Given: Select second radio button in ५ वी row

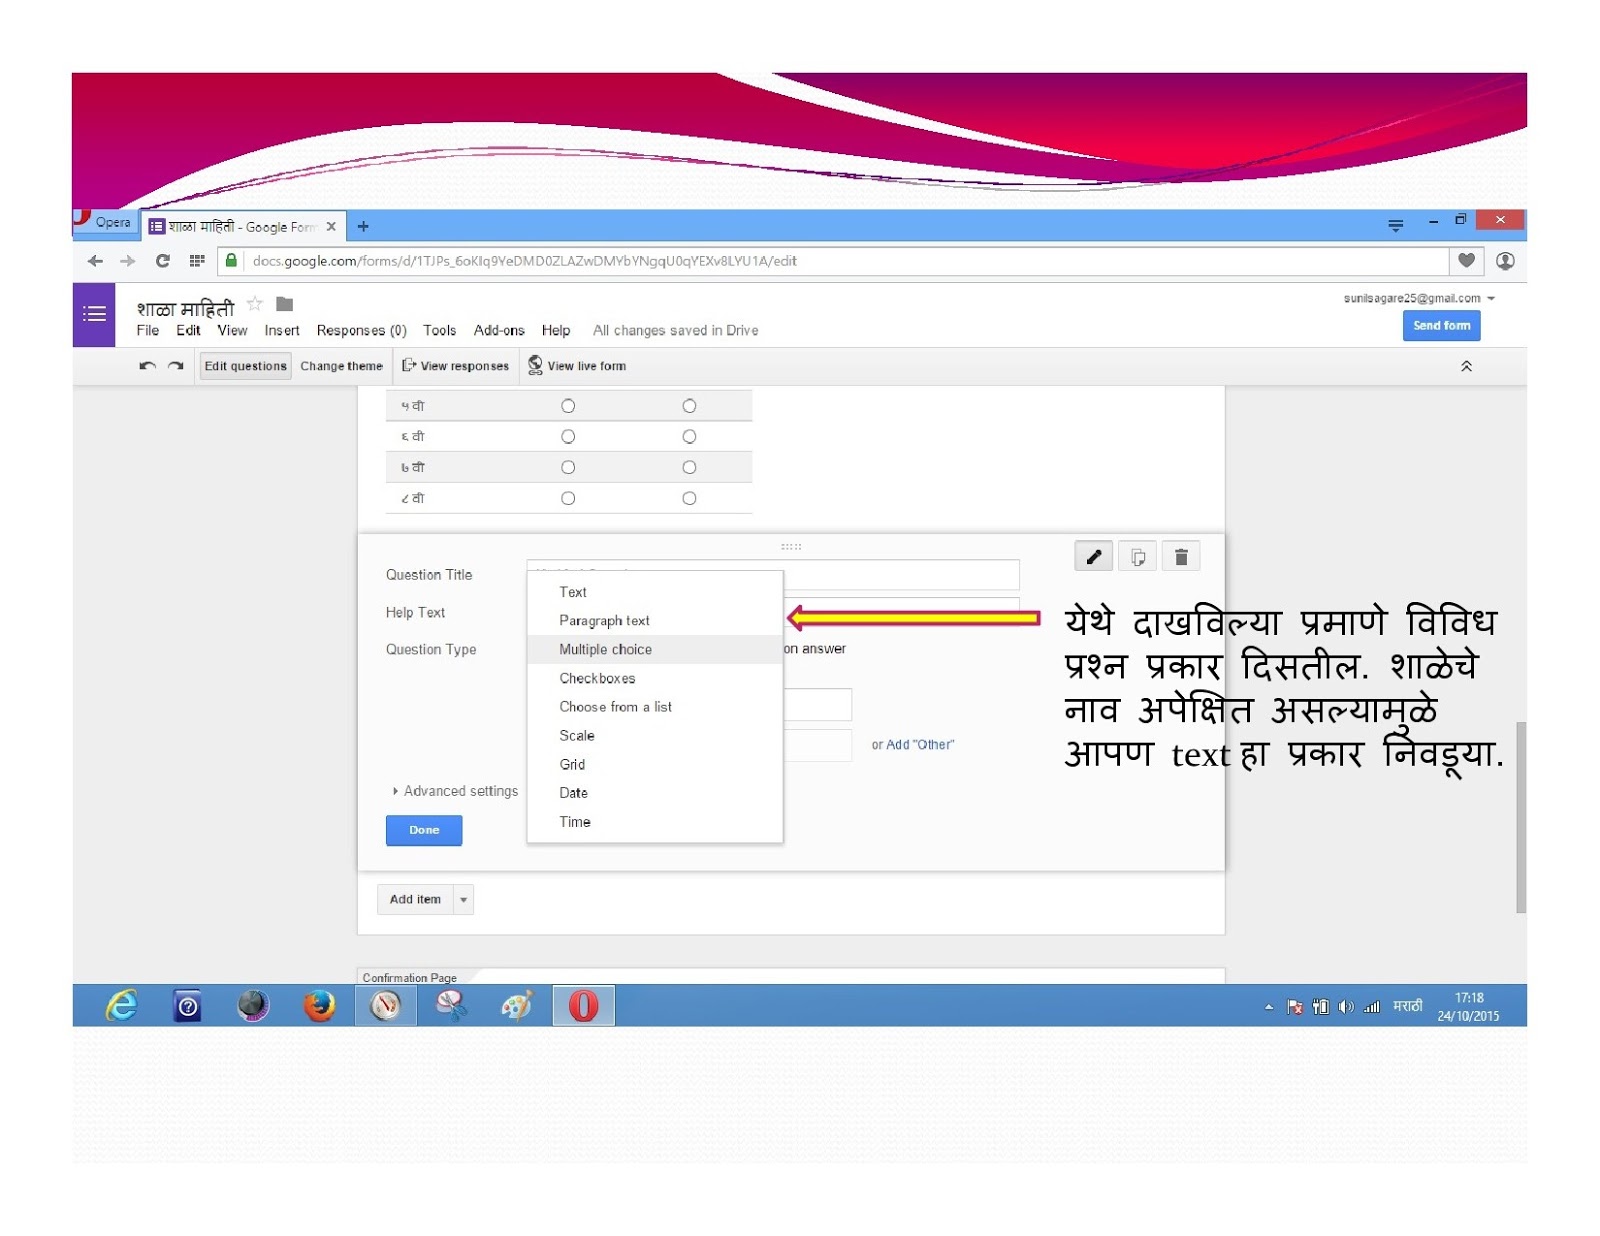Looking at the screenshot, I should 689,406.
